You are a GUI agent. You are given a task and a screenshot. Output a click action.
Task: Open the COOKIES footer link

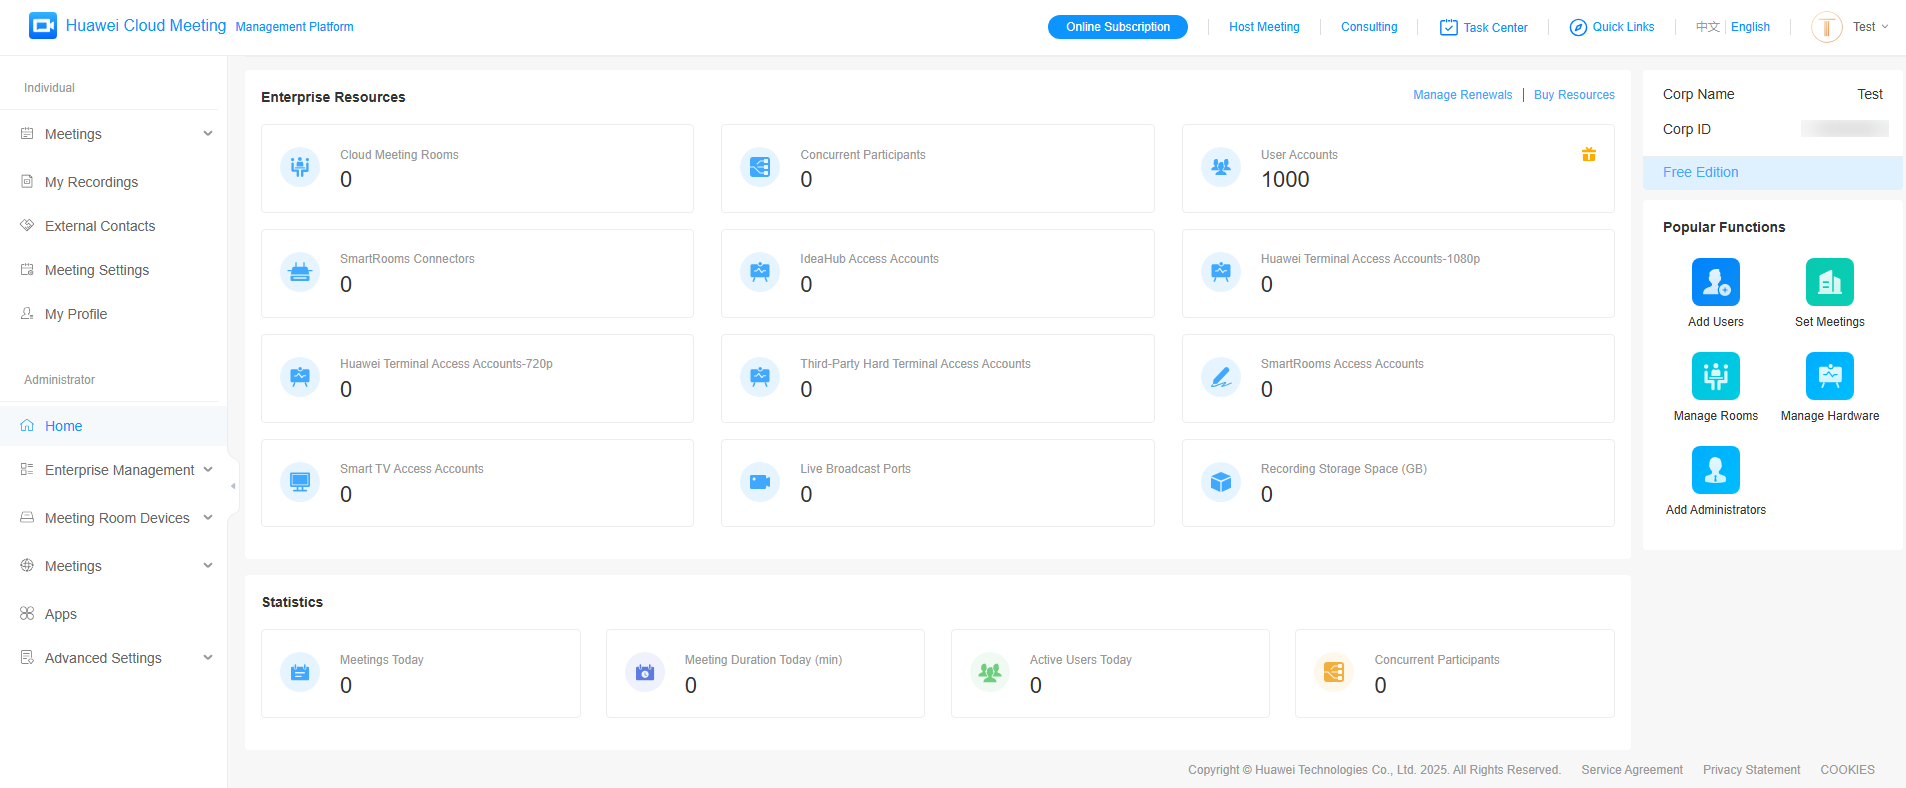pyautogui.click(x=1847, y=770)
